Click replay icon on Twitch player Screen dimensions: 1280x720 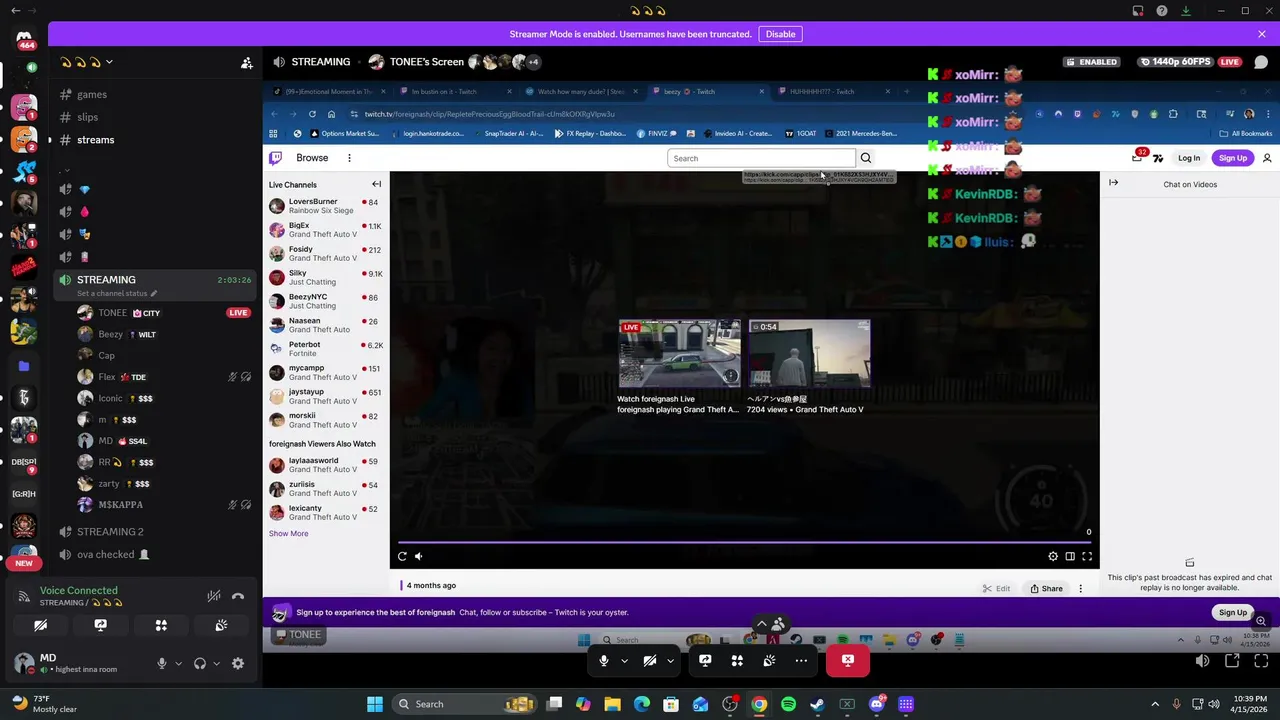point(402,556)
